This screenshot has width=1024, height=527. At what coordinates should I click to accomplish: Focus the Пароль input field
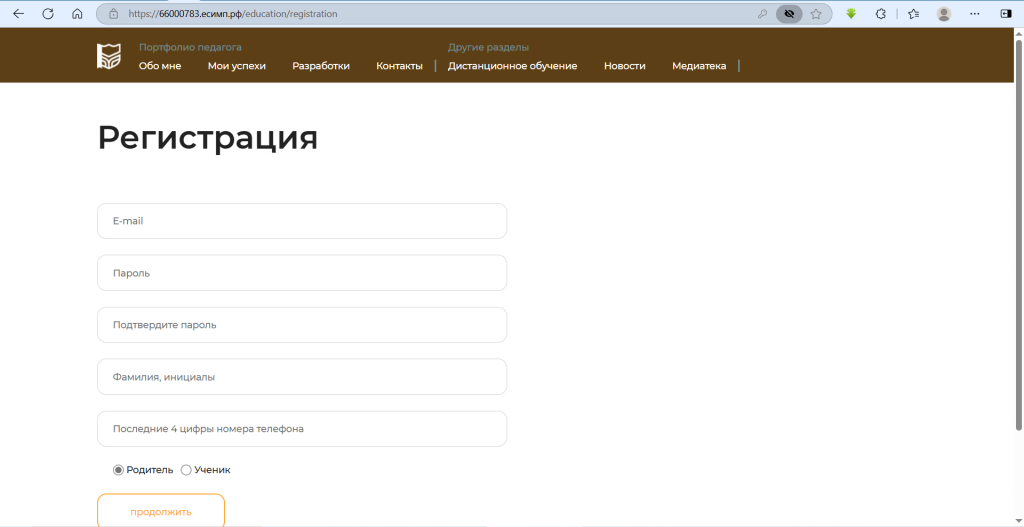coord(302,273)
